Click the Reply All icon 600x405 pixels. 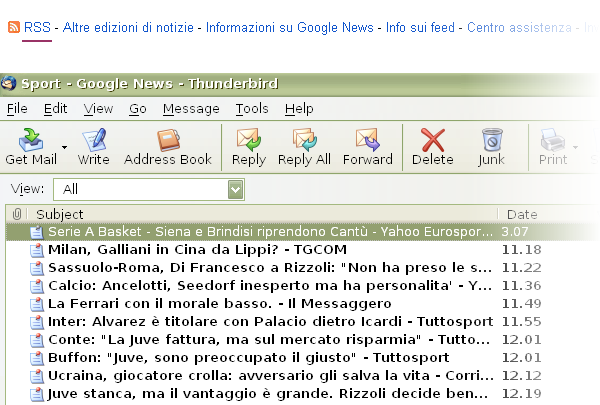pyautogui.click(x=304, y=139)
